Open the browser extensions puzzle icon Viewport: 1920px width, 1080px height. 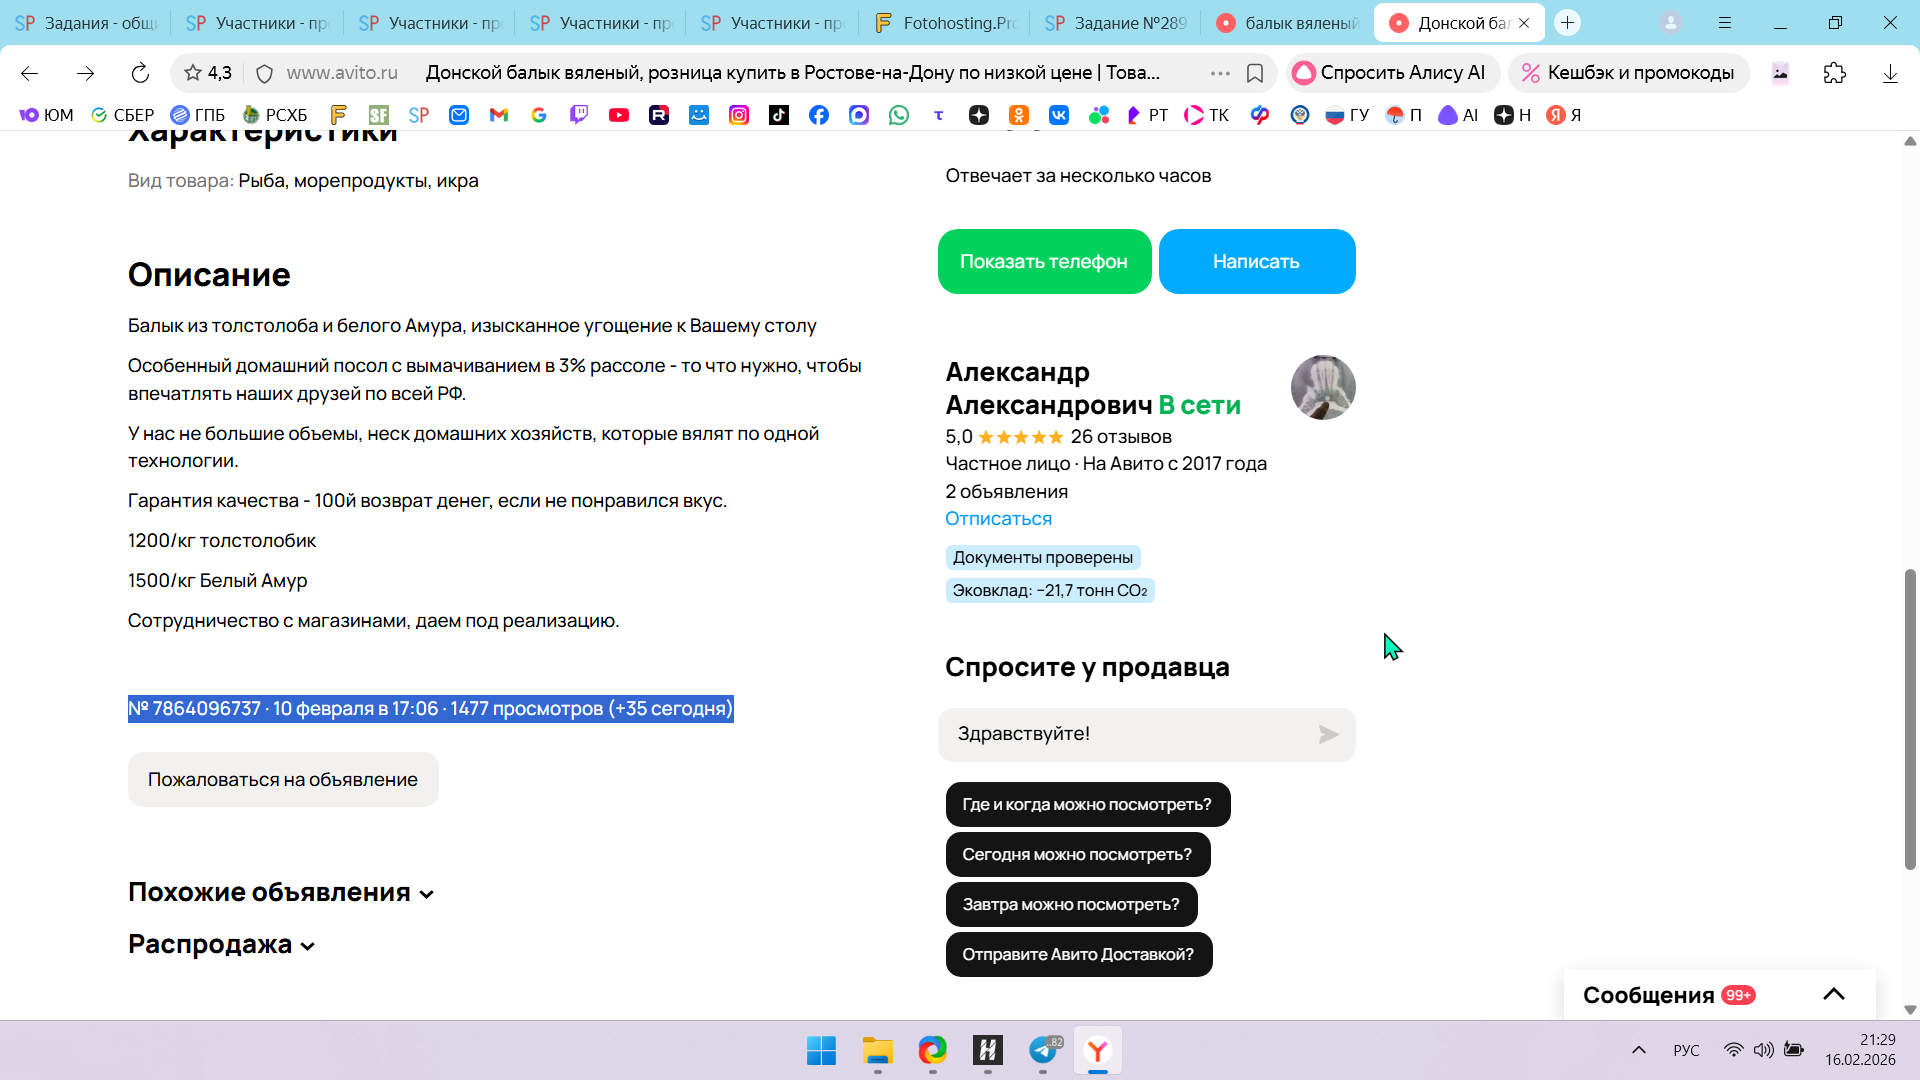coord(1834,73)
